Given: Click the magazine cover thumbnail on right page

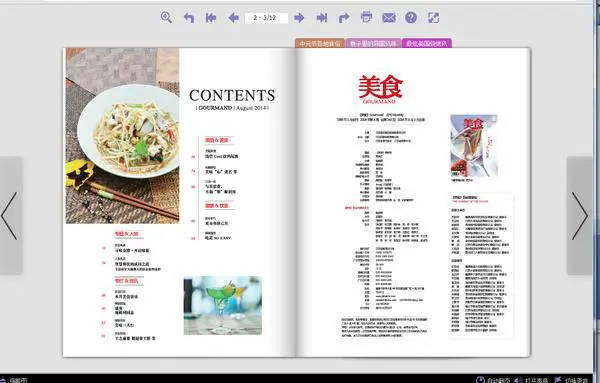Looking at the screenshot, I should (474, 146).
